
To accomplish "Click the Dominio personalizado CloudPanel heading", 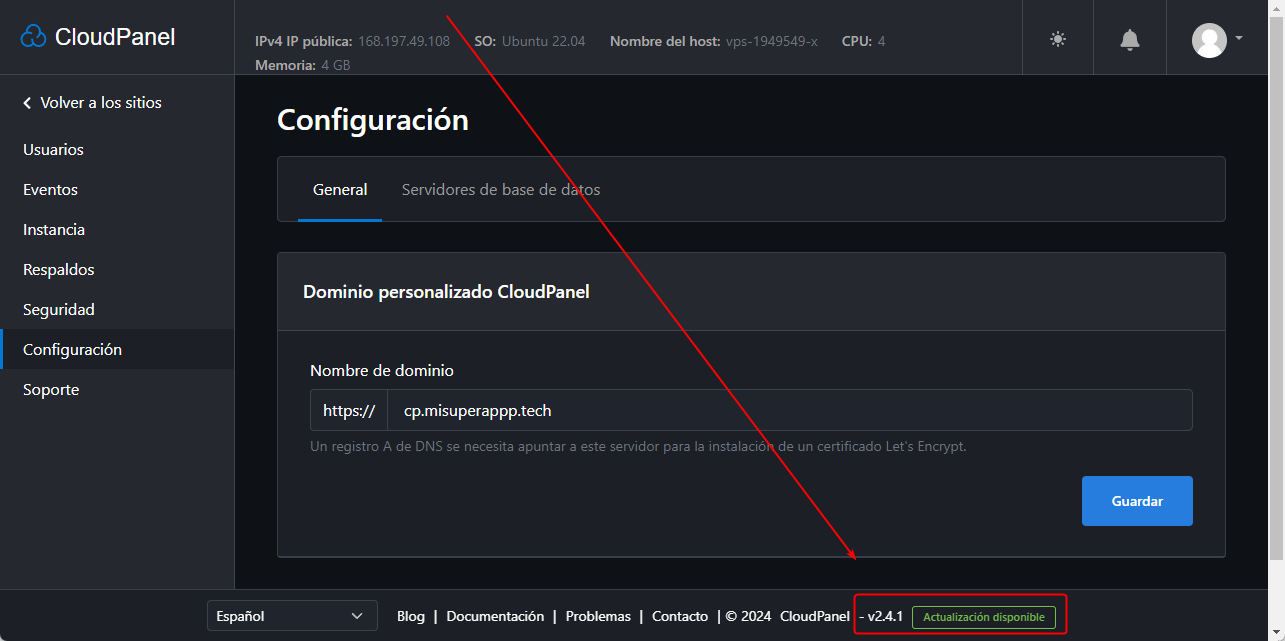I will click(x=446, y=292).
